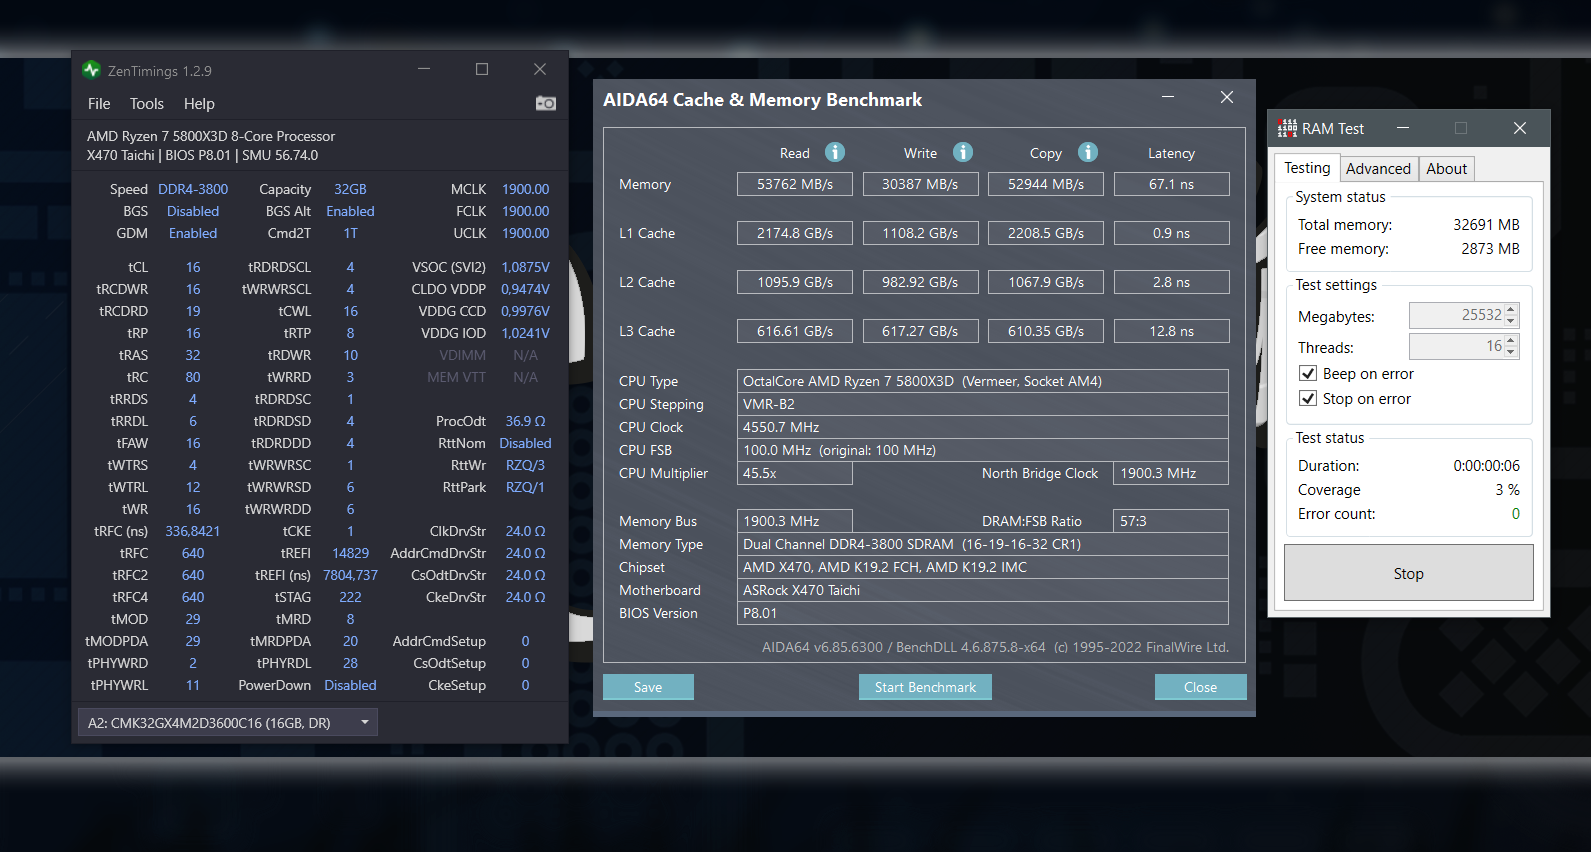
Task: Click the PowerDown value Disabled
Action: [x=350, y=685]
